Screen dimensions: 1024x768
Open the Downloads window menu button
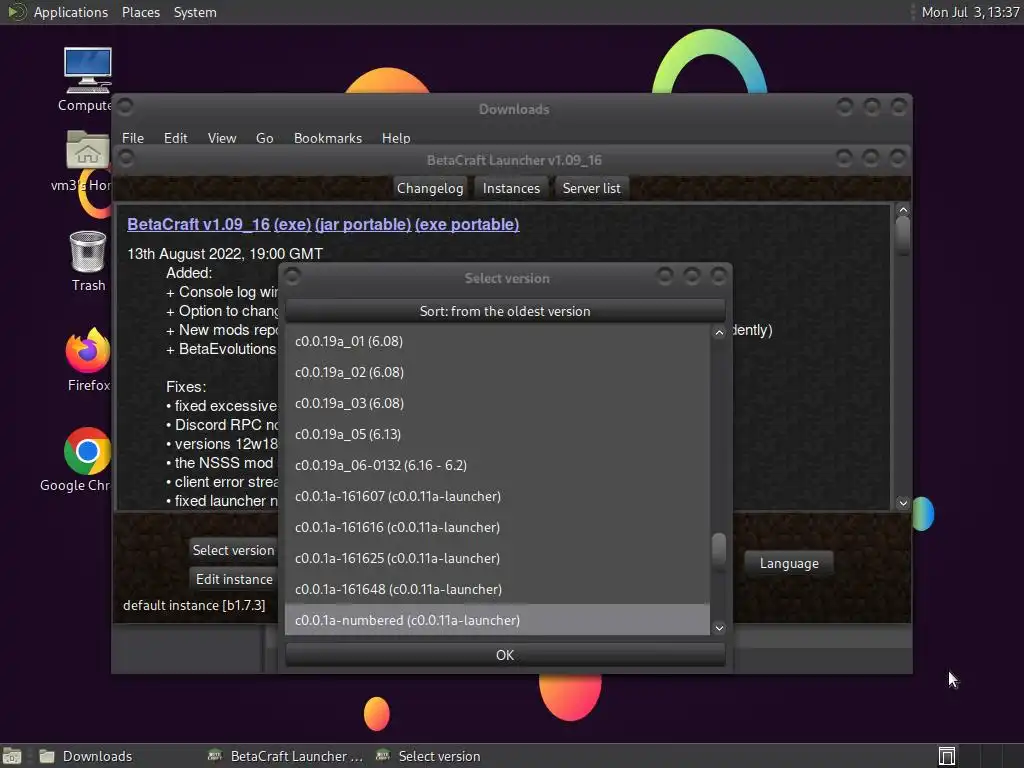pos(125,106)
